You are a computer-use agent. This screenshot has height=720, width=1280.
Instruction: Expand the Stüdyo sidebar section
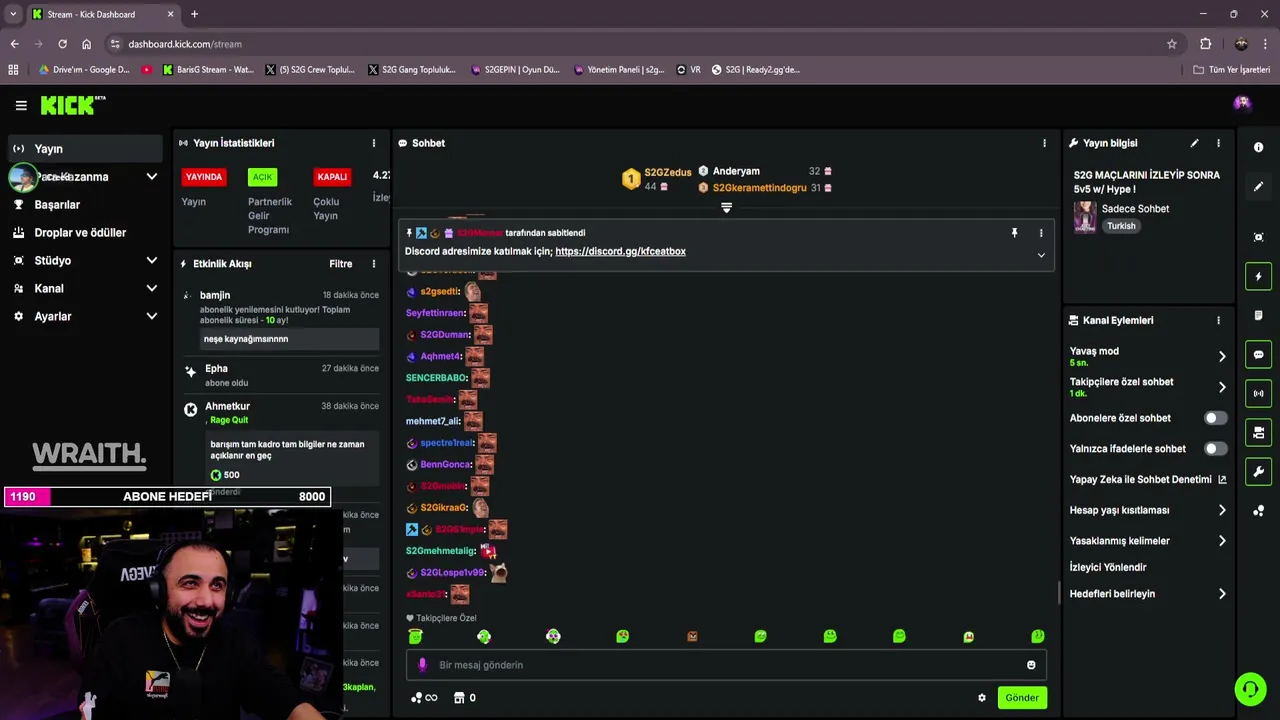point(152,261)
